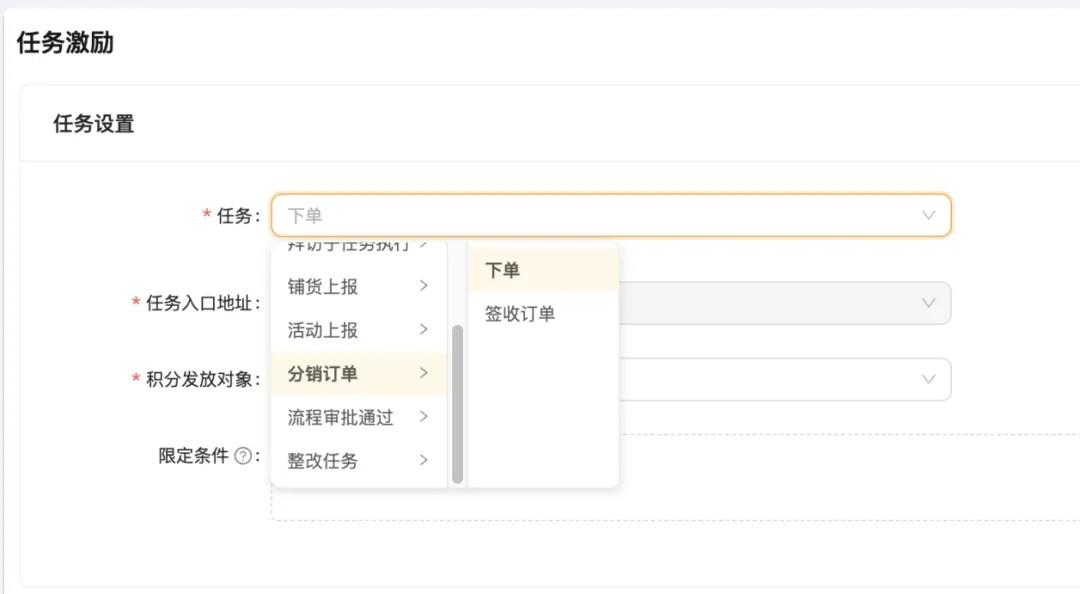The height and width of the screenshot is (594, 1080).
Task: Click the 积分发放对象 dropdown arrow icon
Action: (x=928, y=379)
